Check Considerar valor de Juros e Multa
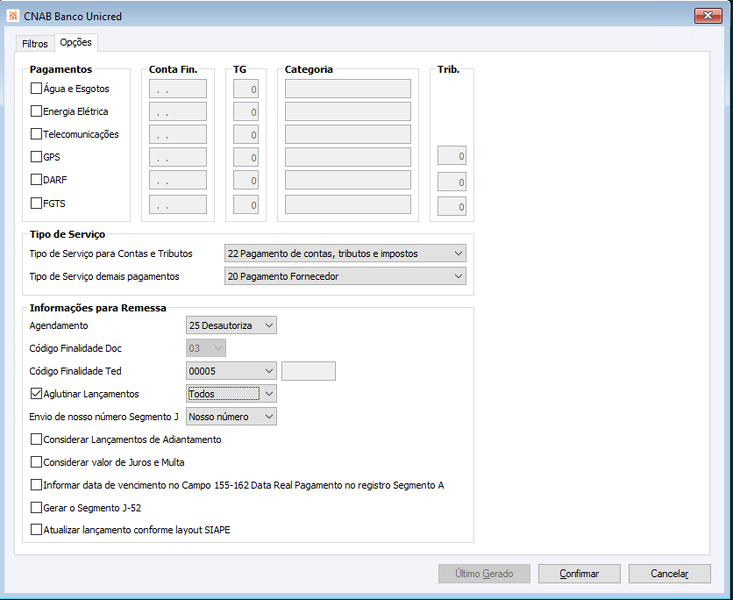This screenshot has width=733, height=600. (36, 463)
